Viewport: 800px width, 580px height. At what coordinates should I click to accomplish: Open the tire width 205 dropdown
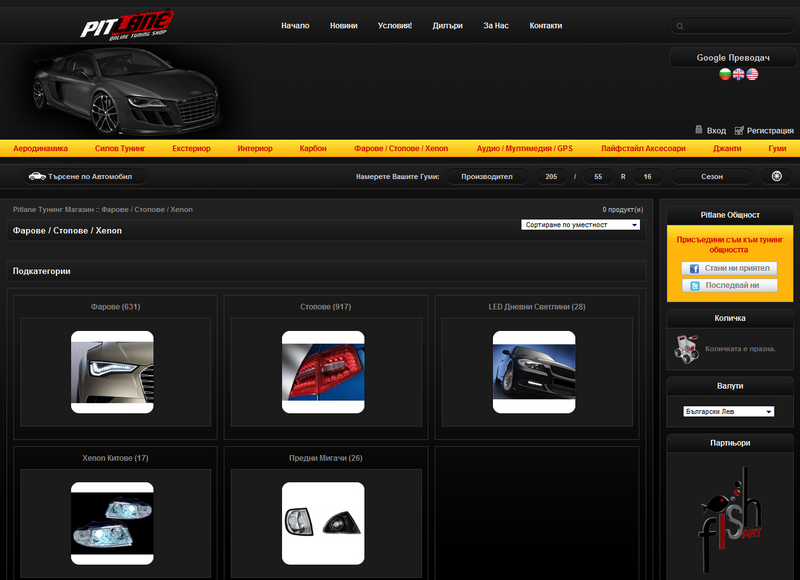point(551,176)
